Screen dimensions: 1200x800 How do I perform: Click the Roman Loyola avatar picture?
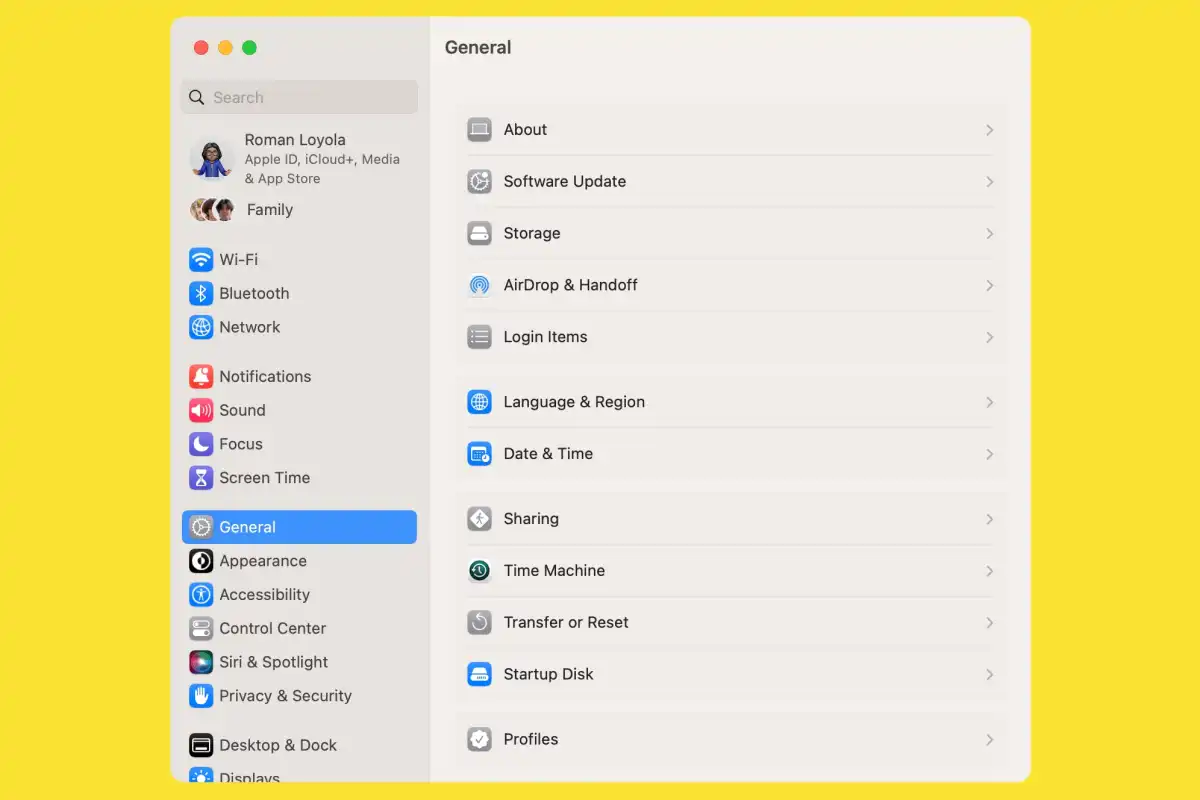[x=212, y=158]
